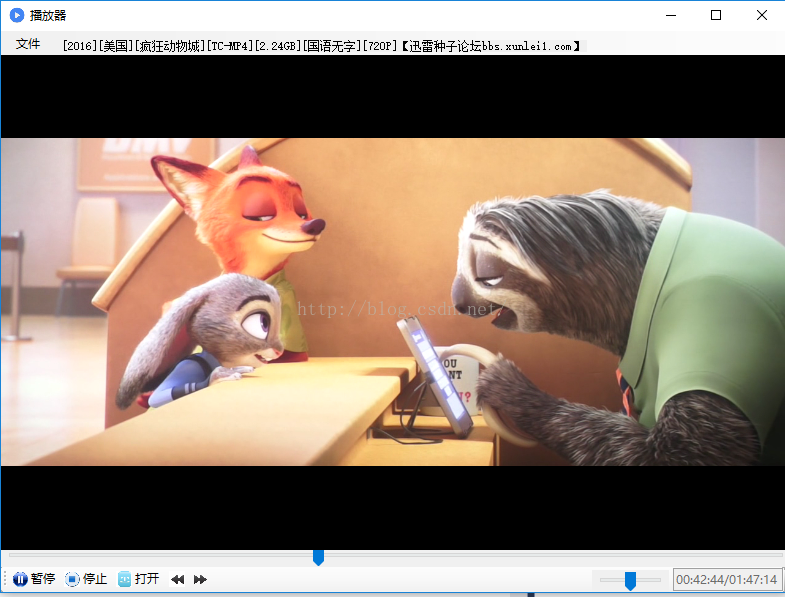Click the playback progress slider handle
785x597 pixels.
click(318, 557)
